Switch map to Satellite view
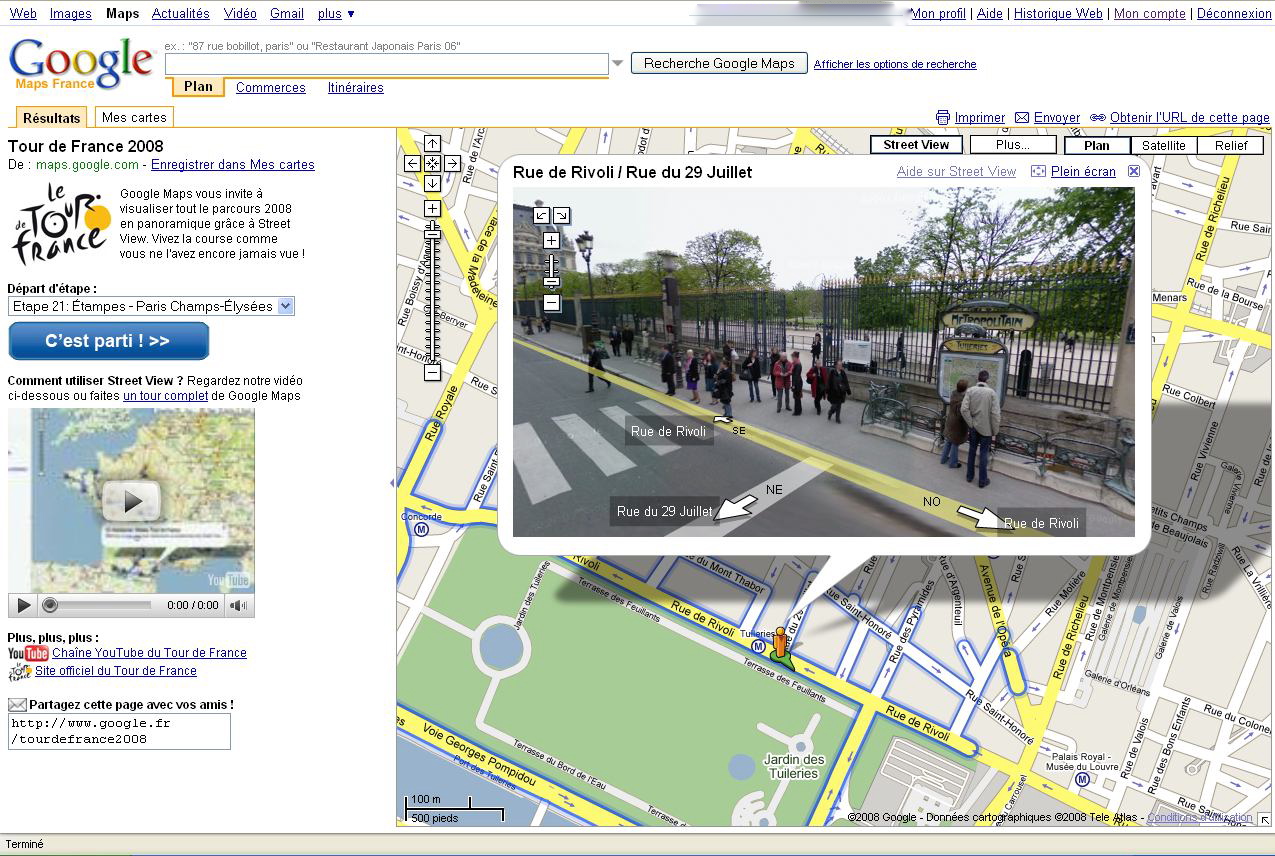The height and width of the screenshot is (856, 1275). pos(1164,146)
